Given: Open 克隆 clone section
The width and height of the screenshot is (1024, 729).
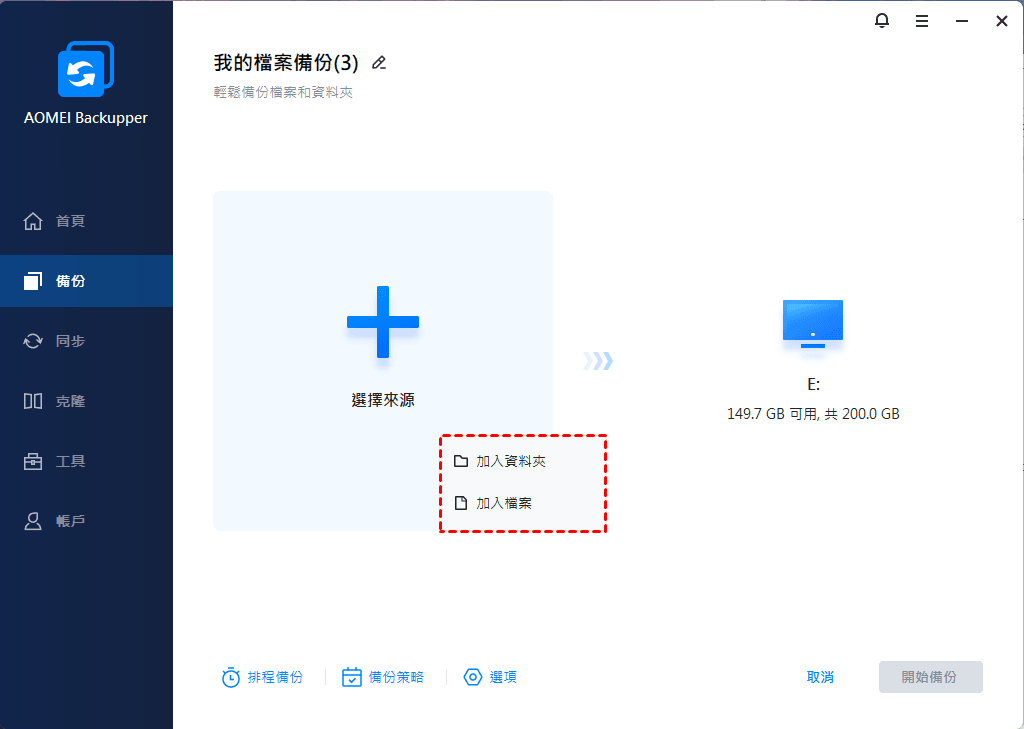Looking at the screenshot, I should point(86,401).
